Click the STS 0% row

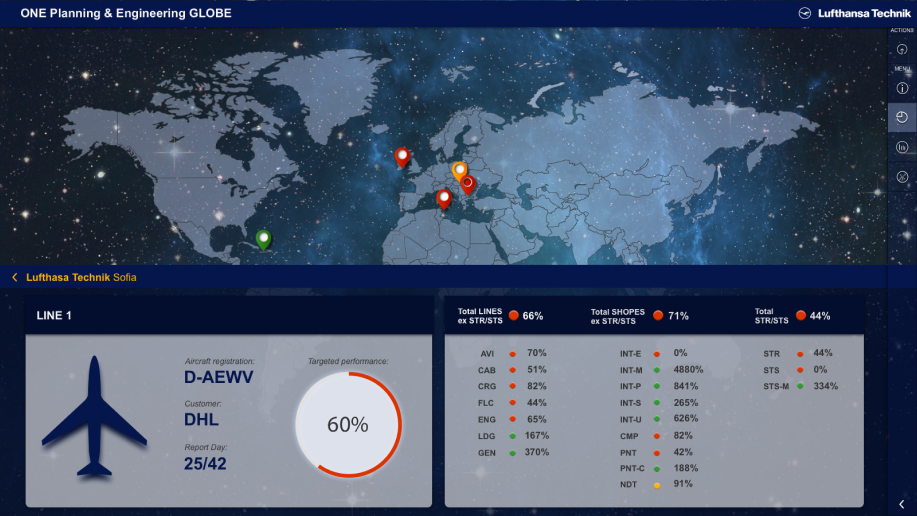[x=795, y=370]
